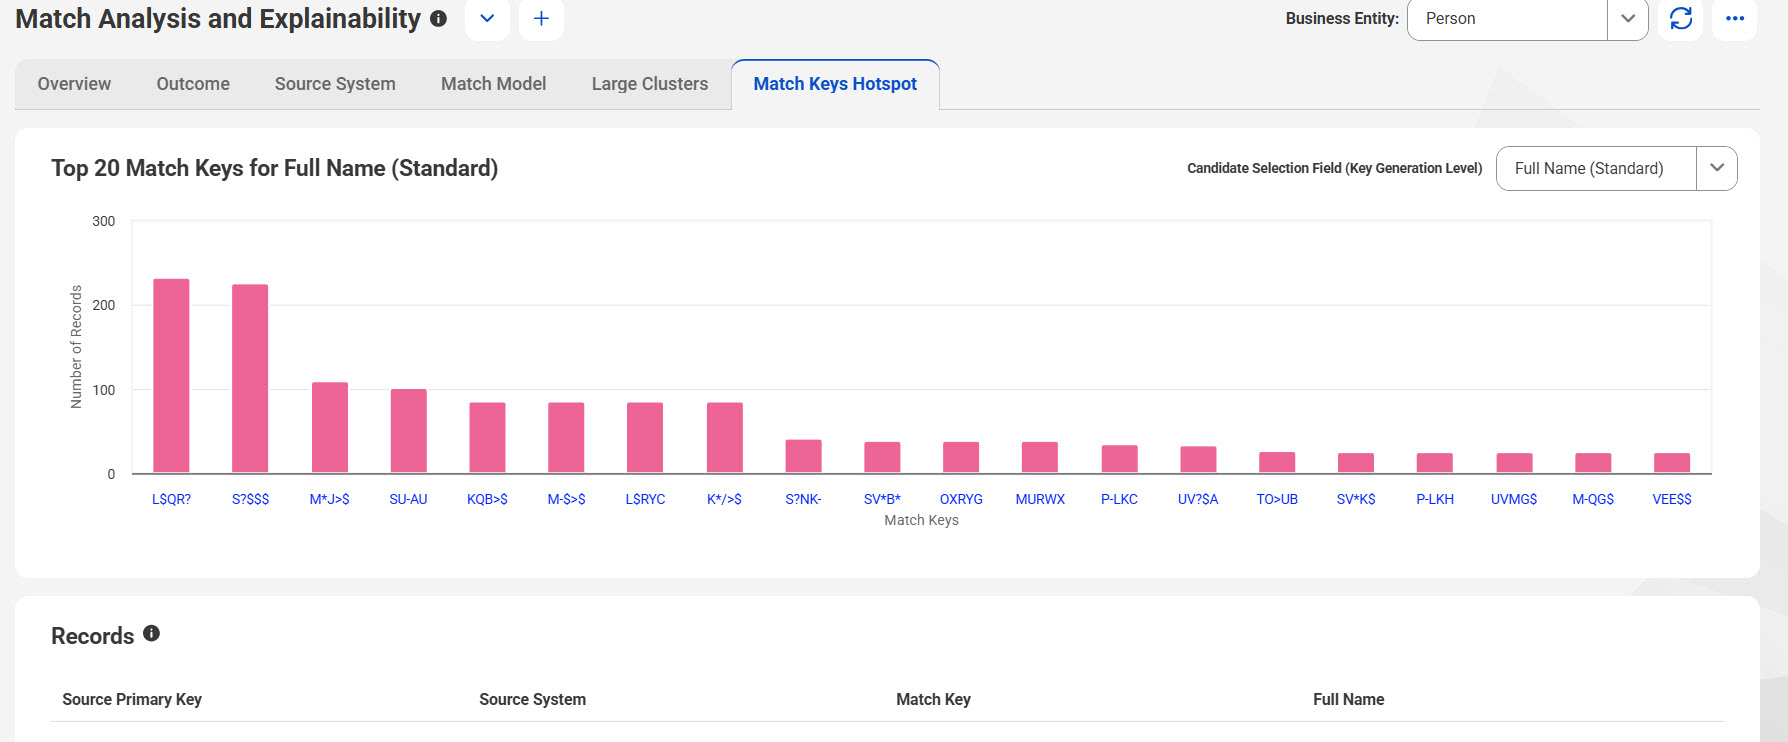
Task: Click the chart bar above S?$$$
Action: [250, 379]
